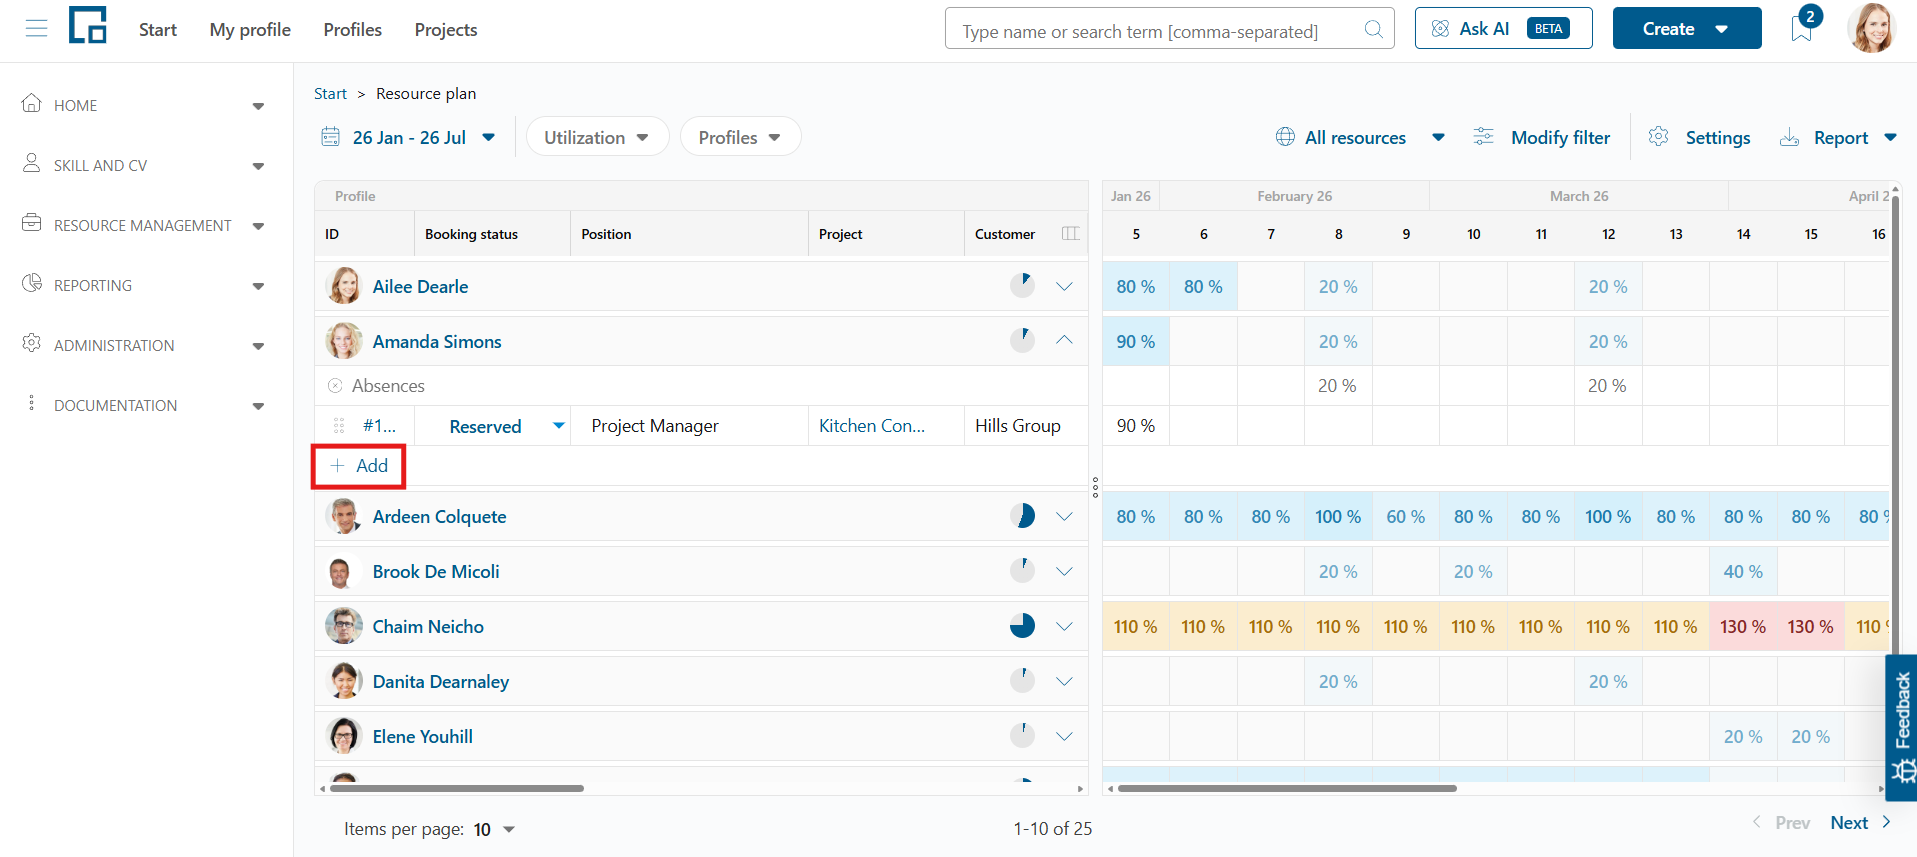
Task: Click the search magnifier icon
Action: 1374,29
